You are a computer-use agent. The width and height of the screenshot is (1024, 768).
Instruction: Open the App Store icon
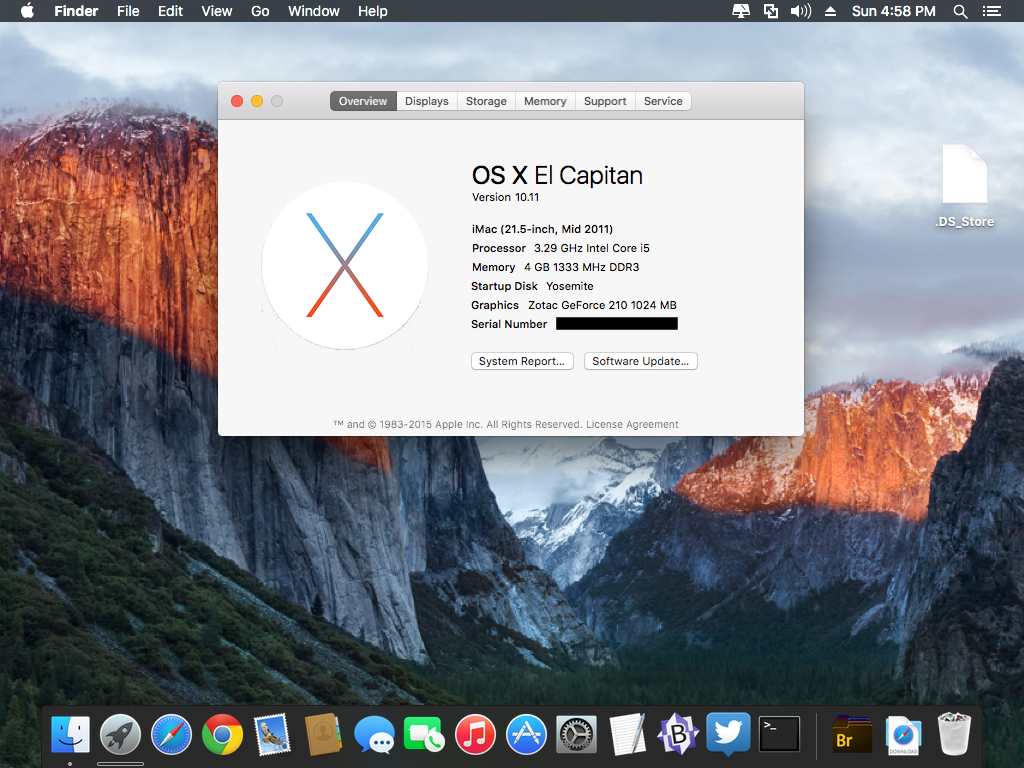pyautogui.click(x=525, y=736)
